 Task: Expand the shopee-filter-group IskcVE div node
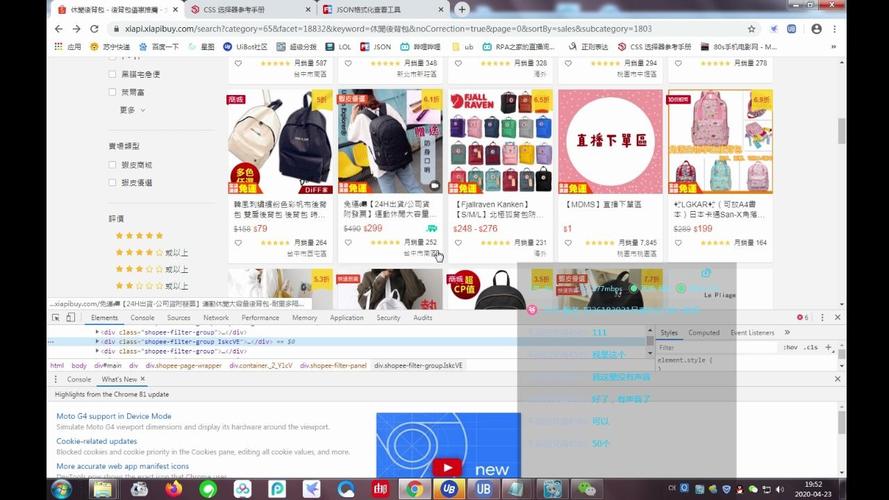click(x=97, y=342)
